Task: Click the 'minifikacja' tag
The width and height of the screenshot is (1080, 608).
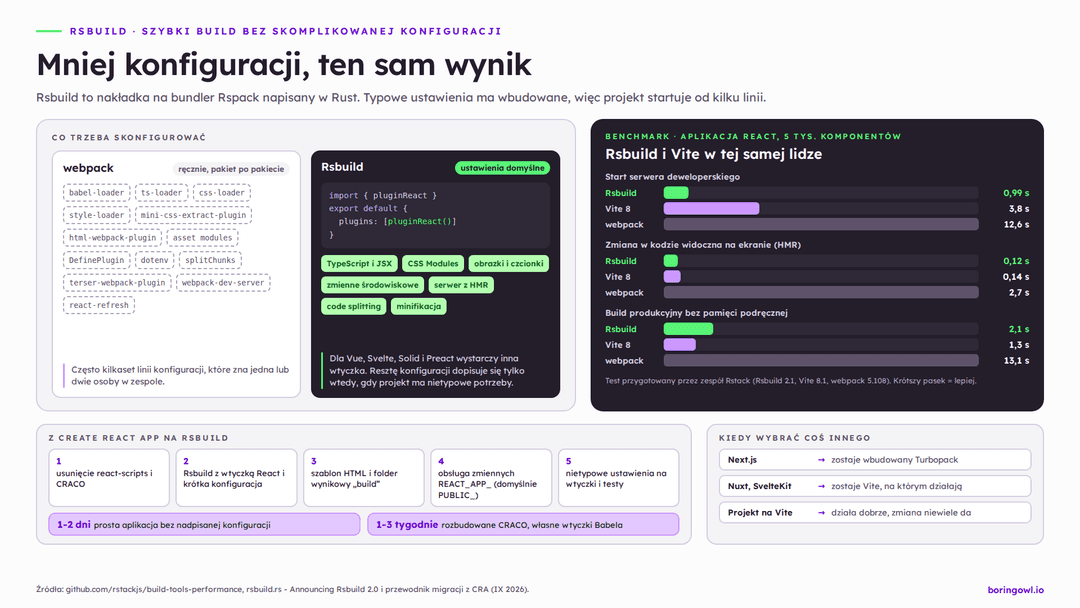Action: [419, 306]
